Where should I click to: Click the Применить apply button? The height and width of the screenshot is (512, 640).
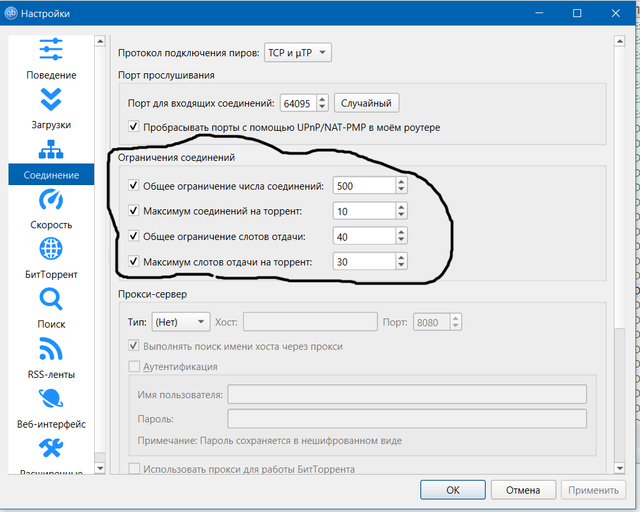[593, 490]
